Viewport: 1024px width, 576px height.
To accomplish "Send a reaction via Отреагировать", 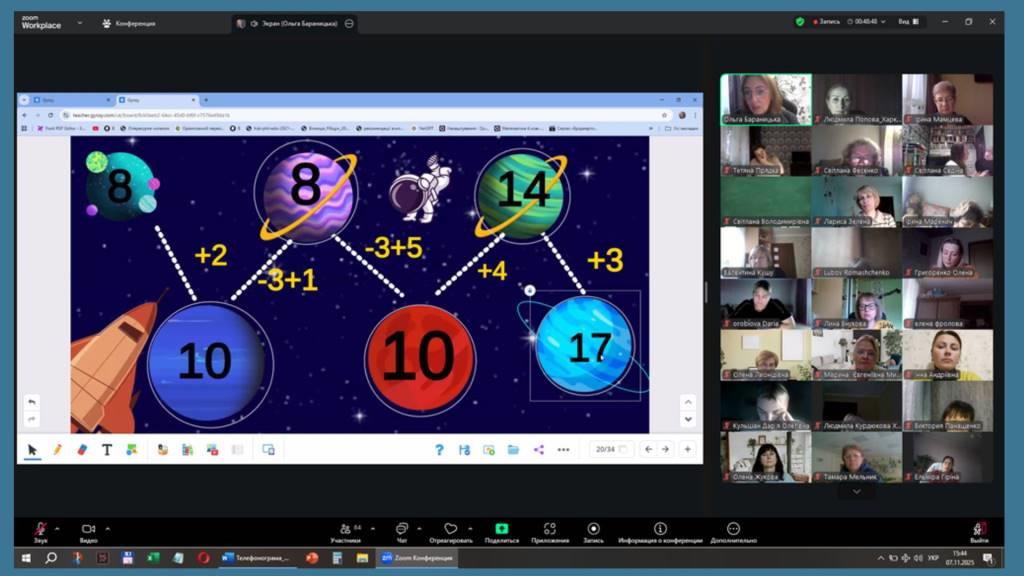I will pos(450,530).
